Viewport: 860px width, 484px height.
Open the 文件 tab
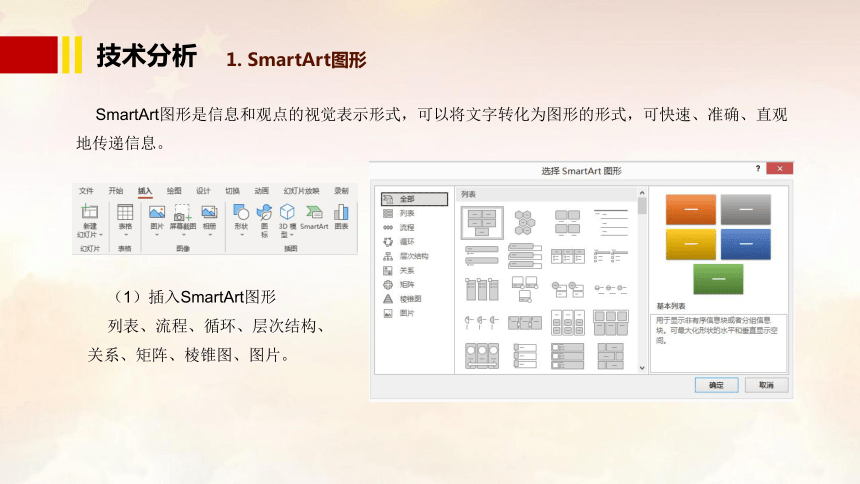(86, 190)
